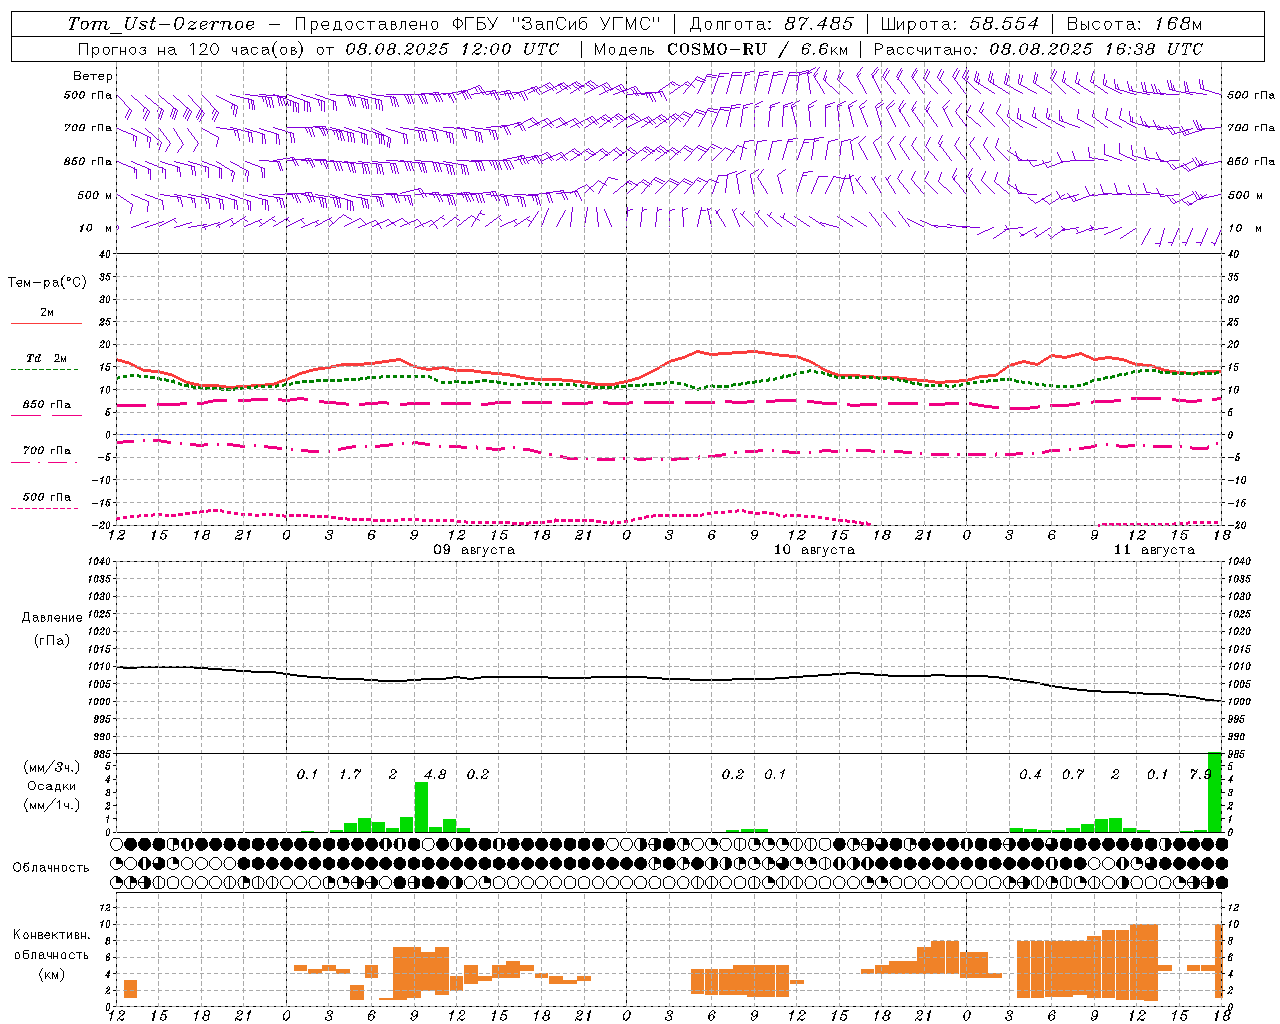Viewport: 1280px width, 1024px height.
Task: Click the tallest green bar beneath the 7.9 total
Action: (1215, 792)
